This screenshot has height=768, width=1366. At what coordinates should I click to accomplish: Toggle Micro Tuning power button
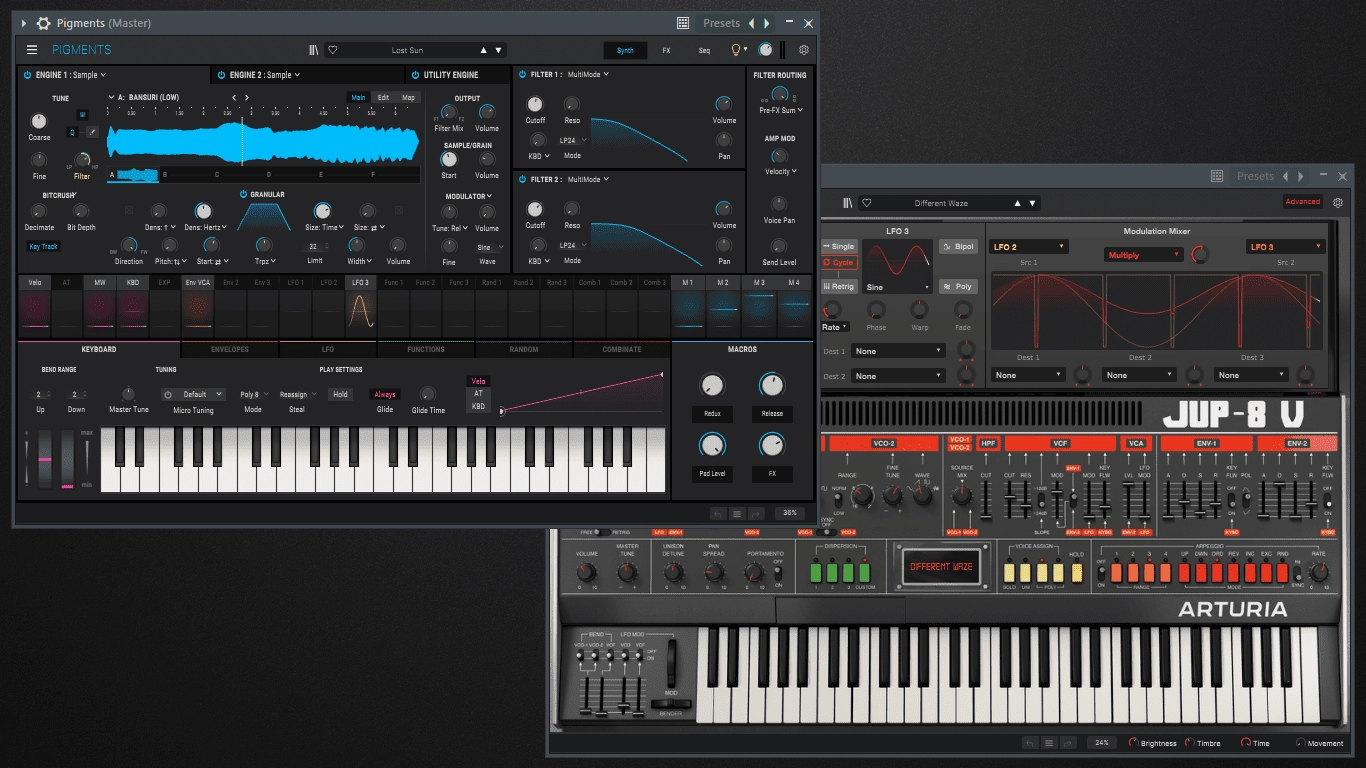[168, 395]
